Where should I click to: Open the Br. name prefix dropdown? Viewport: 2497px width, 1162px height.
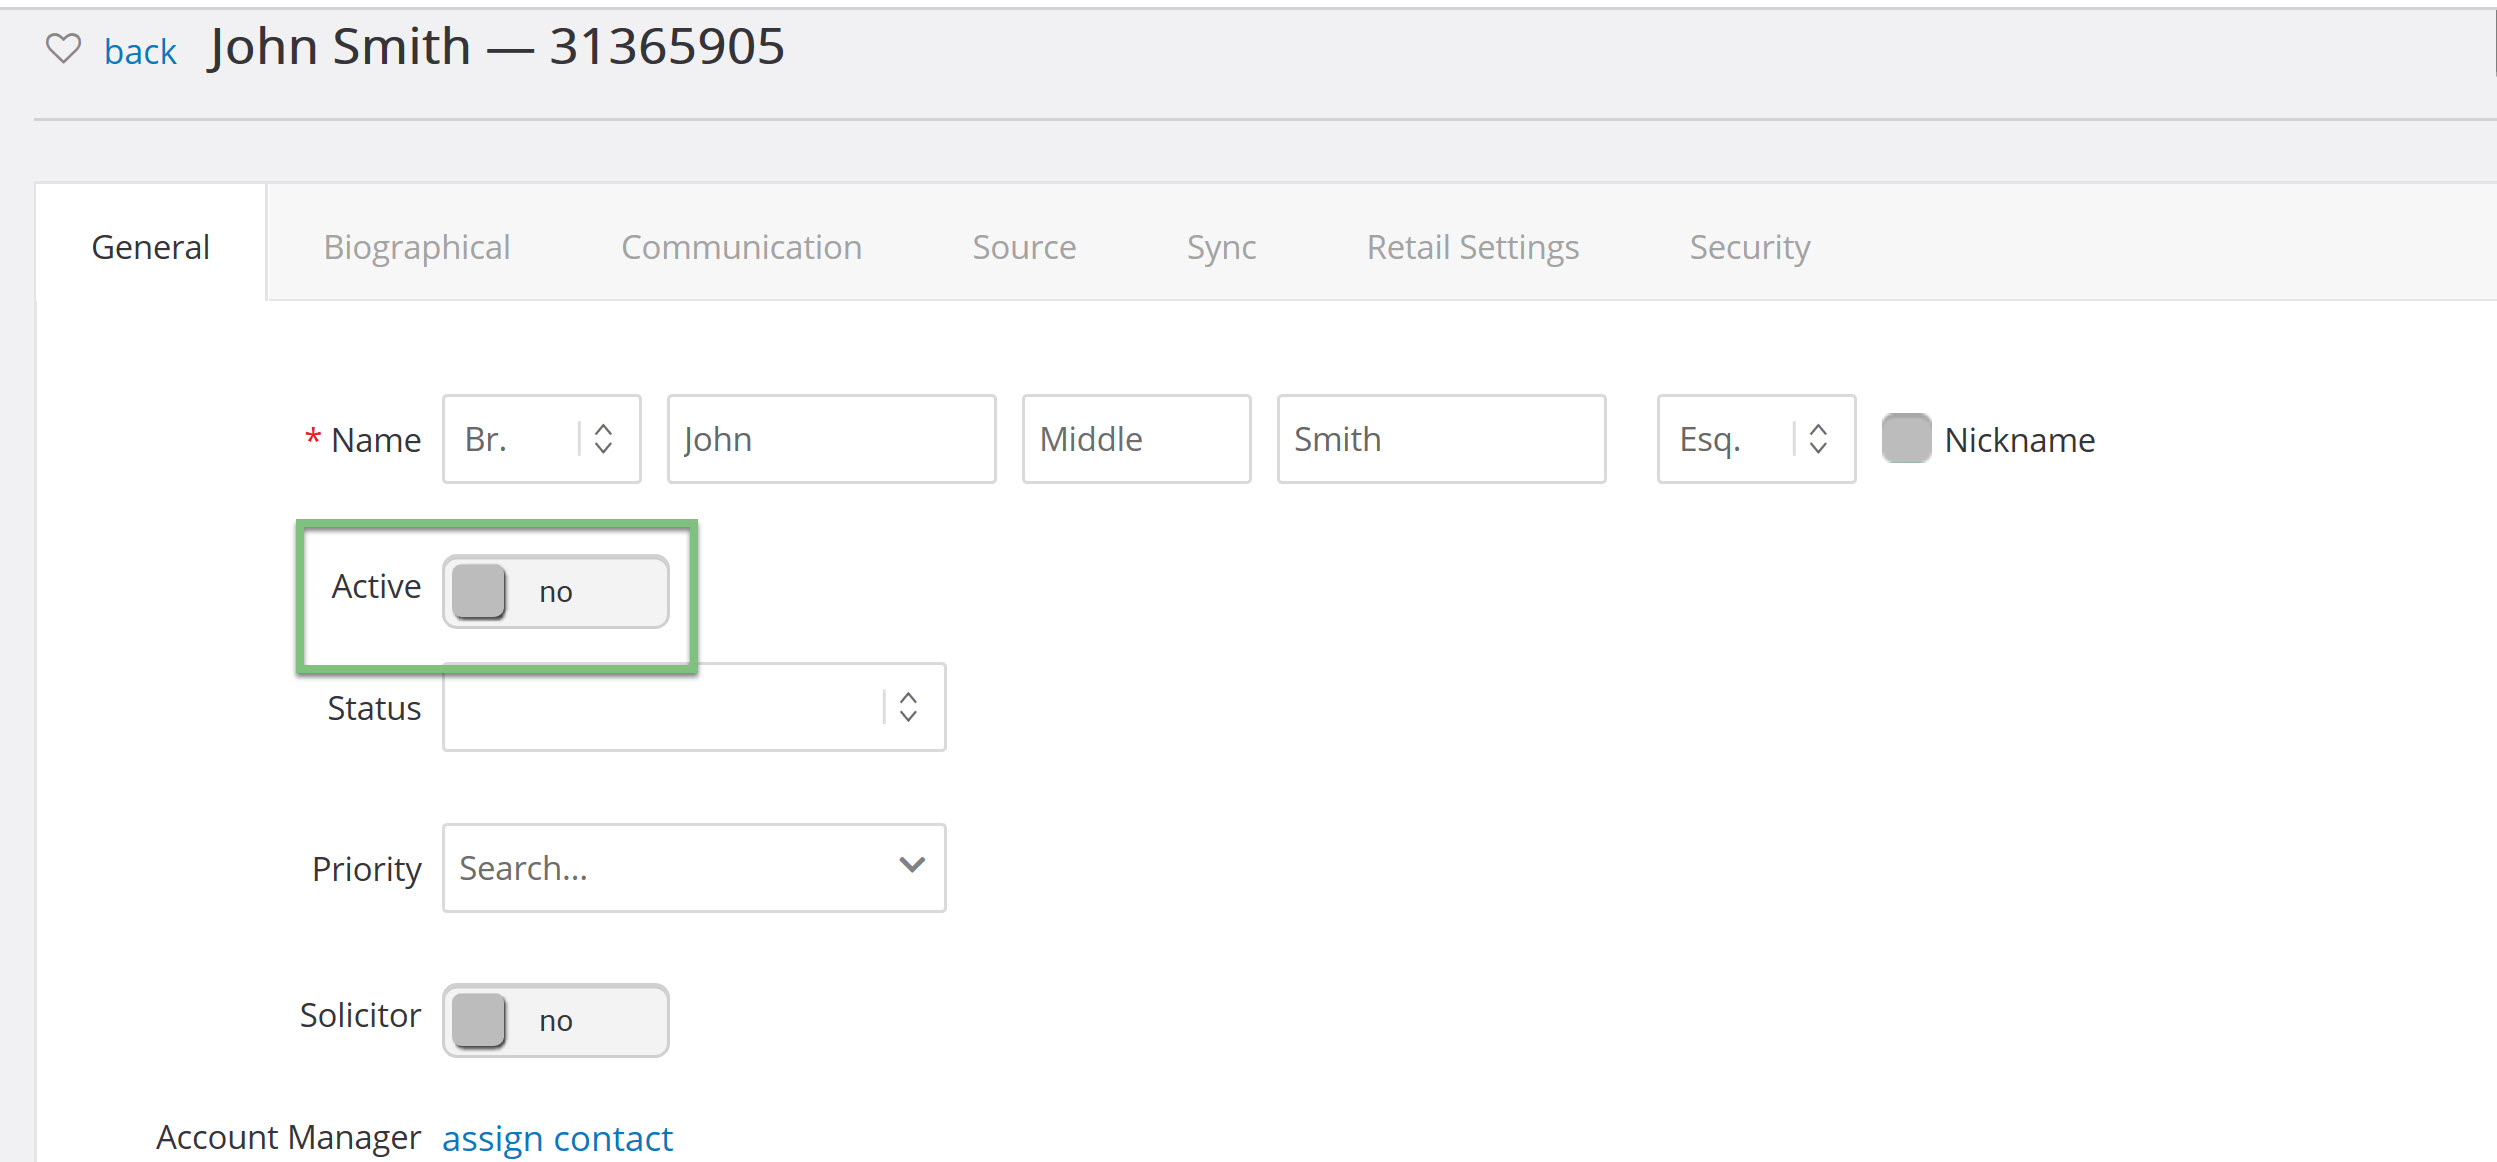[542, 439]
